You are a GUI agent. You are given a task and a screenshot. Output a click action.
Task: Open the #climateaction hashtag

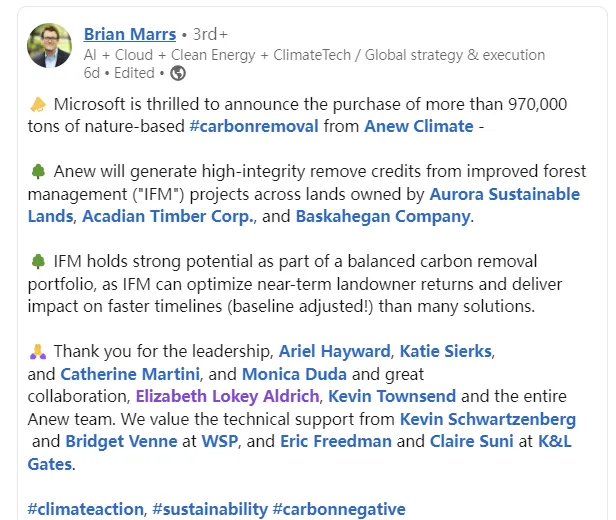tap(85, 509)
